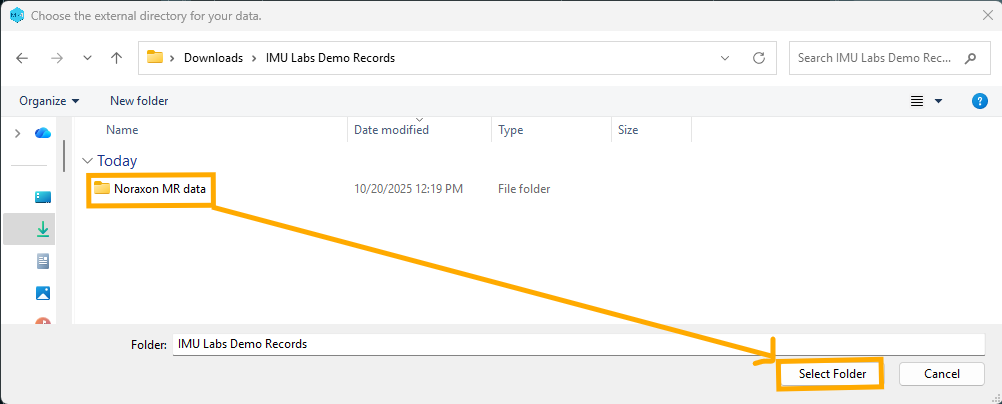Go forward with the right arrow
1002x404 pixels.
(x=57, y=58)
